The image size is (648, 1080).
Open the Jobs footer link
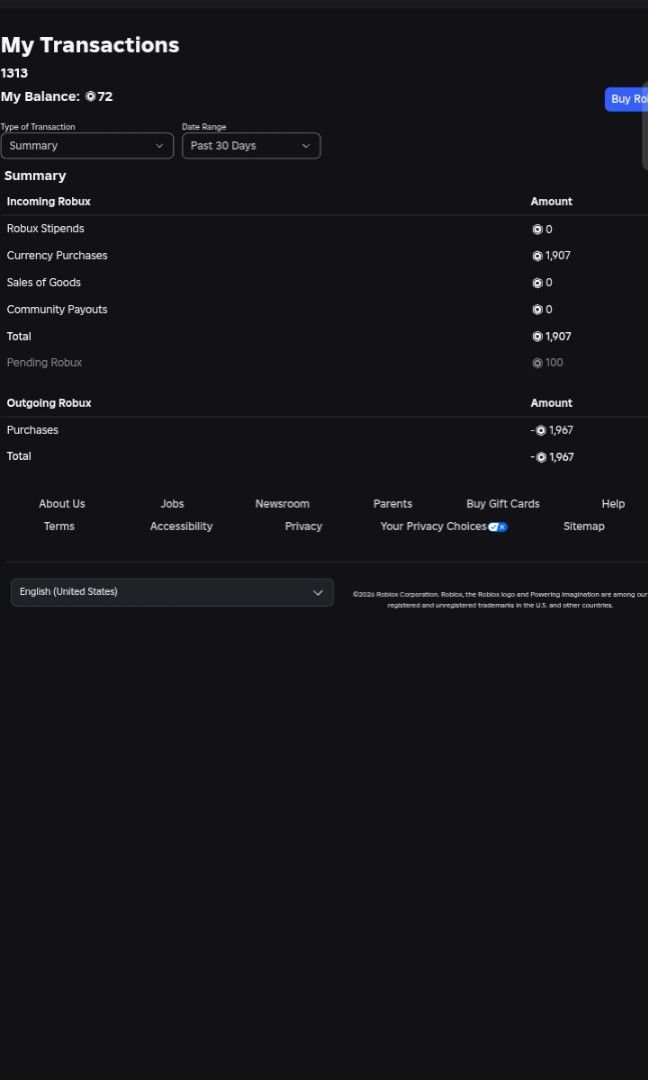click(x=172, y=504)
